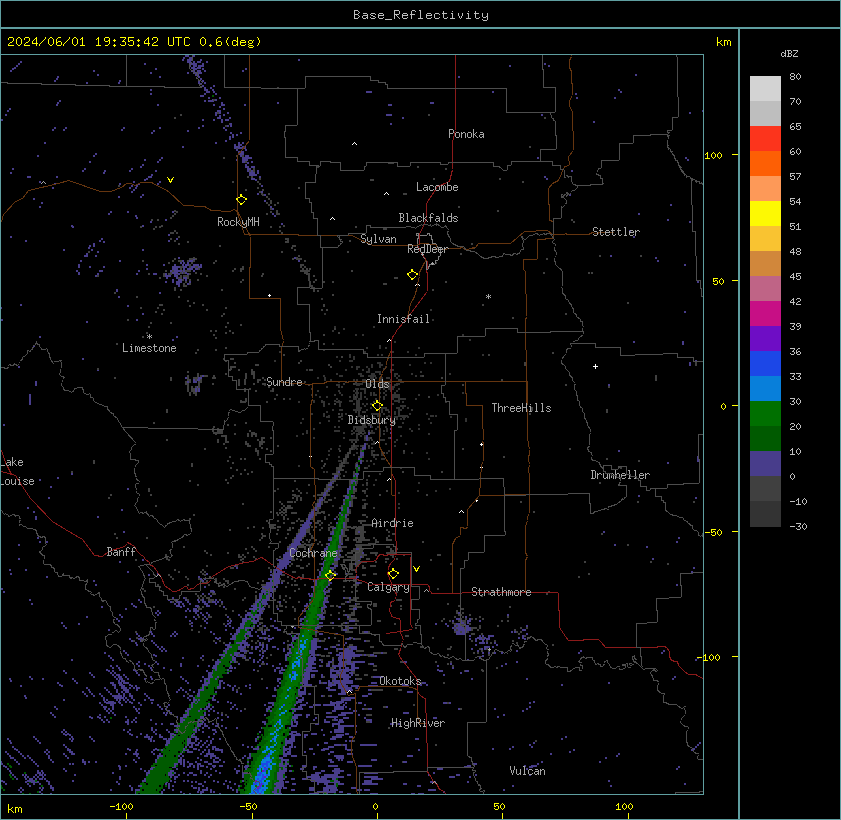This screenshot has width=841, height=820.
Task: Choose the bright green 20-30 dBZ legend swatch
Action: pyautogui.click(x=765, y=413)
